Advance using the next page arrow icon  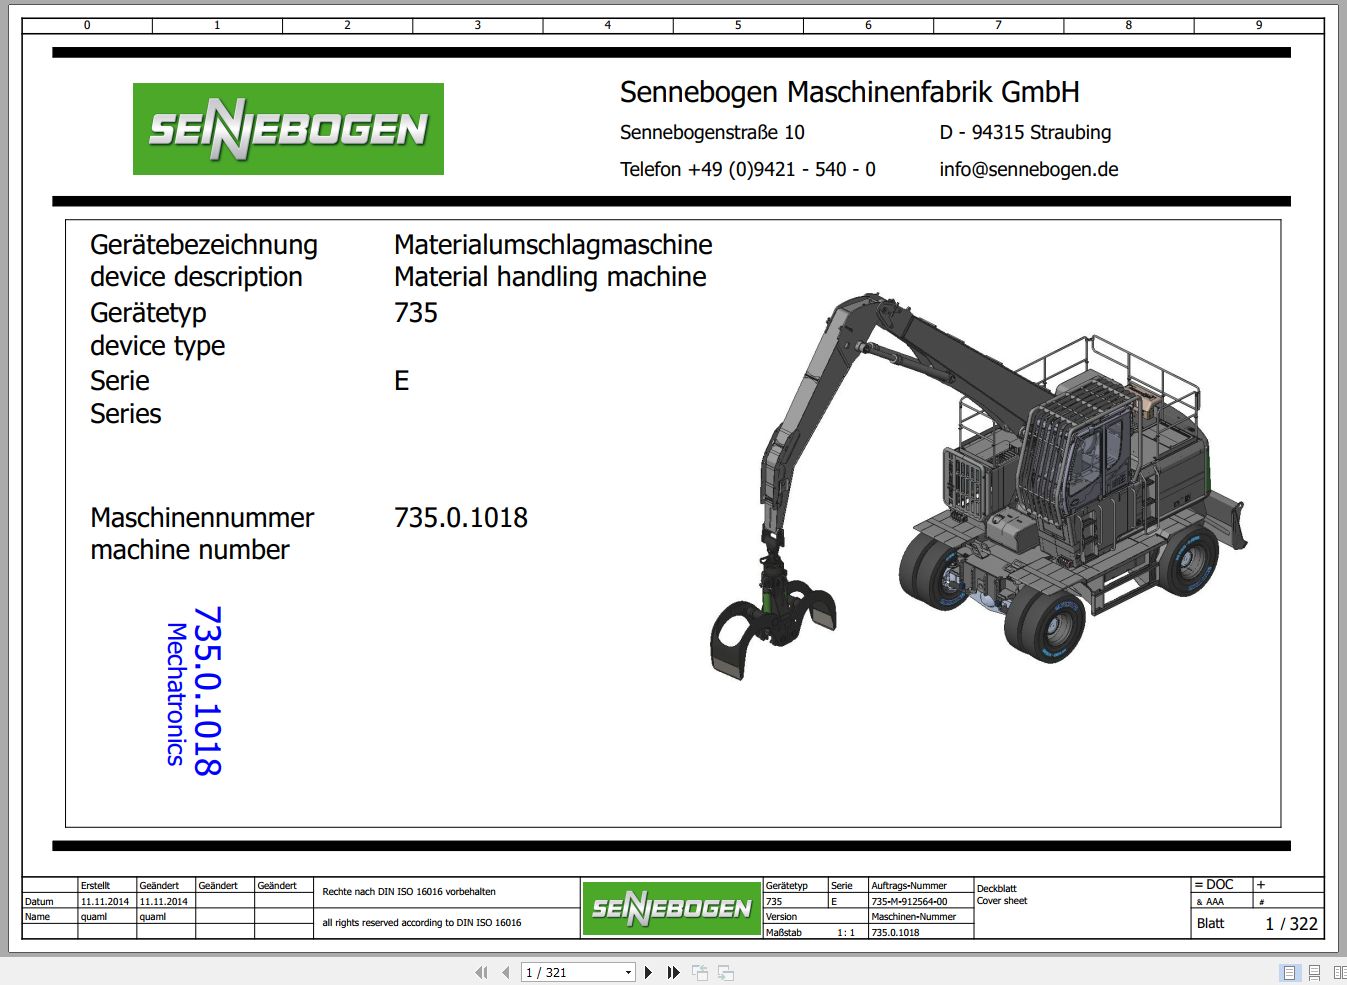coord(648,971)
